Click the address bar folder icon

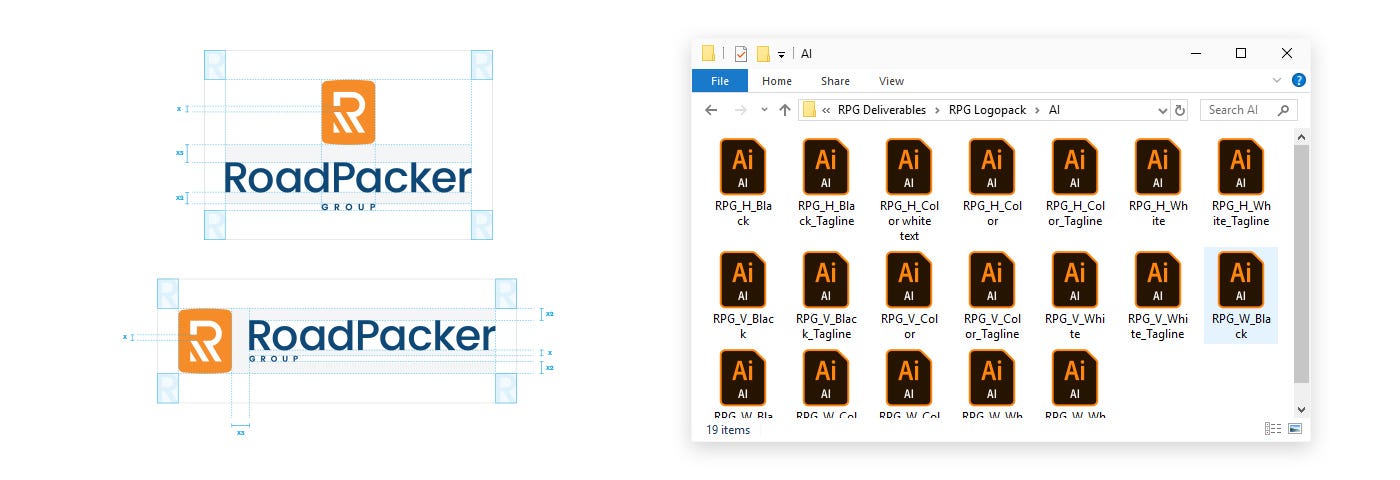pos(810,110)
